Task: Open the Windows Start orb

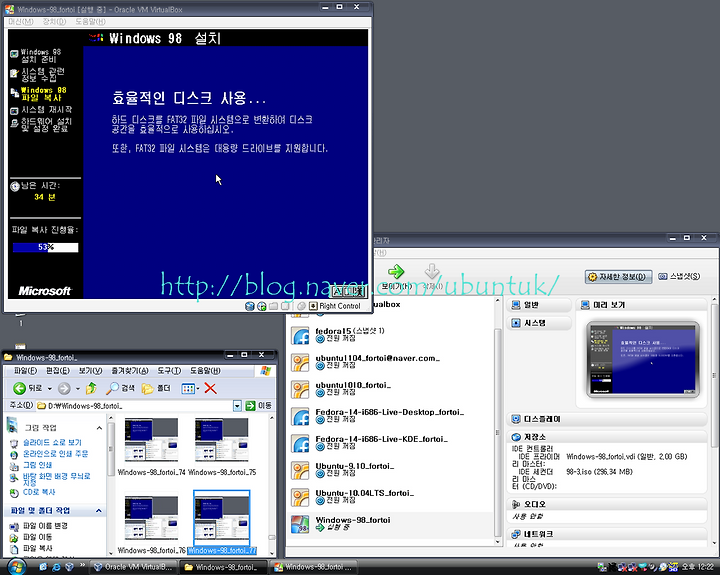Action: [x=16, y=567]
